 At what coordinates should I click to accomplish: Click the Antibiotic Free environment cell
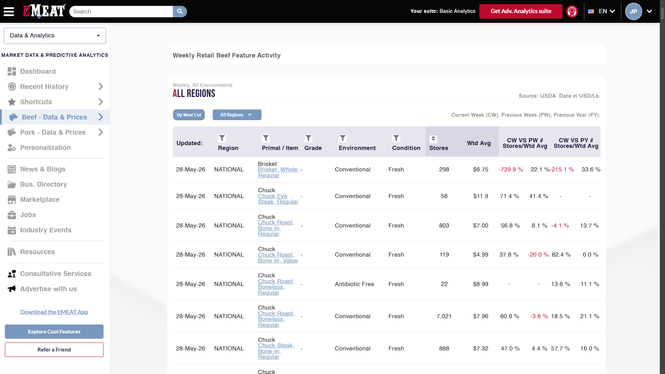(354, 284)
